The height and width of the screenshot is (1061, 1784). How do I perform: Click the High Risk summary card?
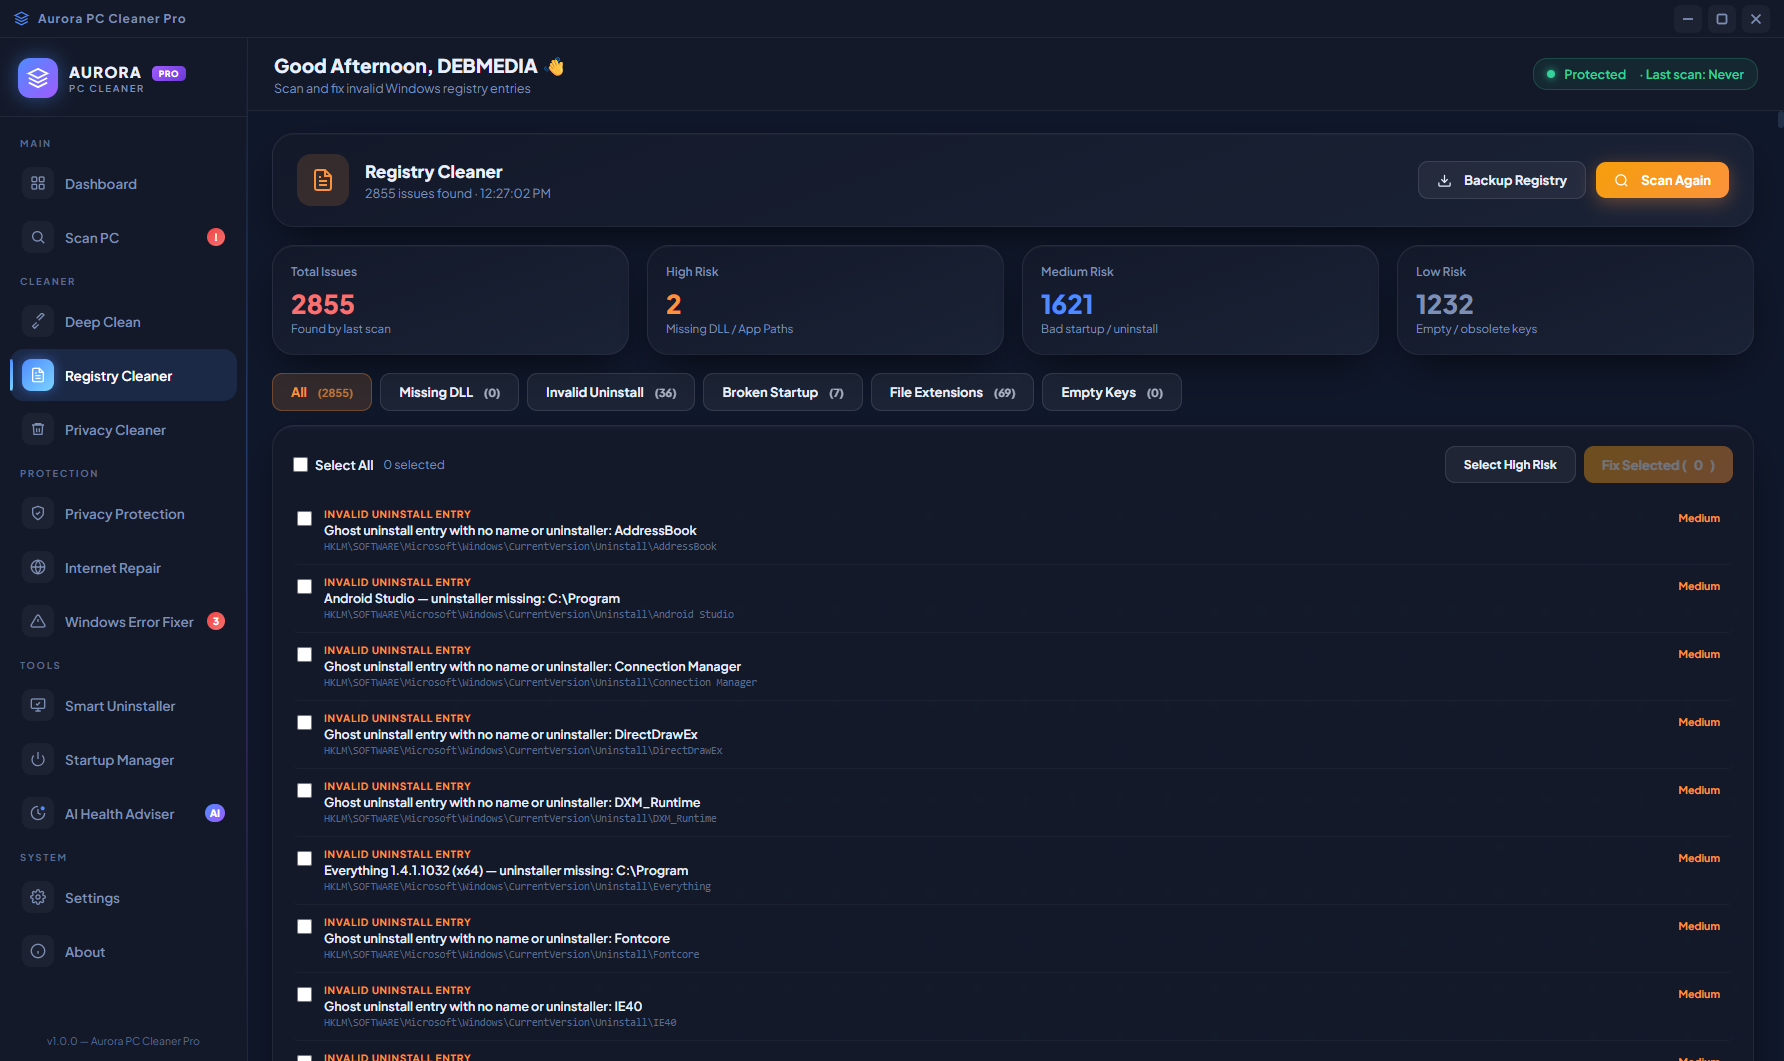[825, 300]
